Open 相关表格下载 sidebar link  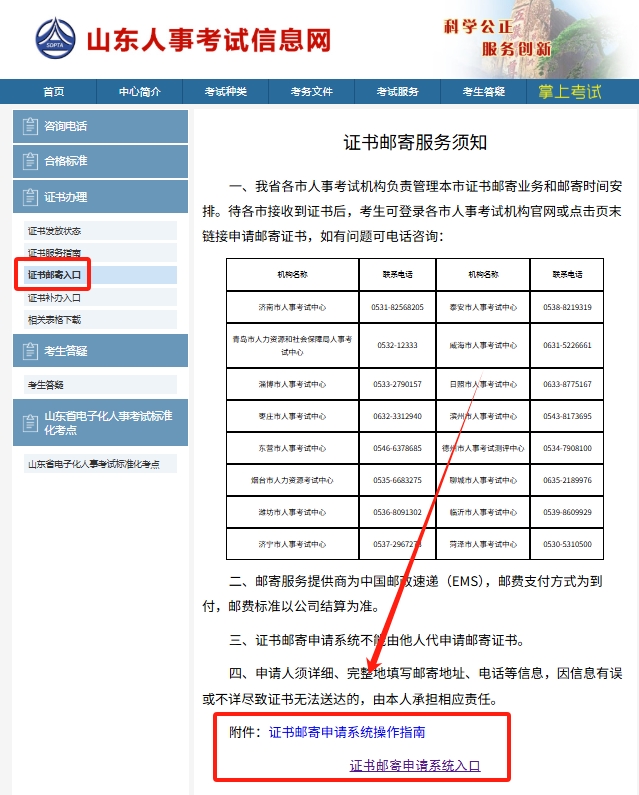[55, 320]
